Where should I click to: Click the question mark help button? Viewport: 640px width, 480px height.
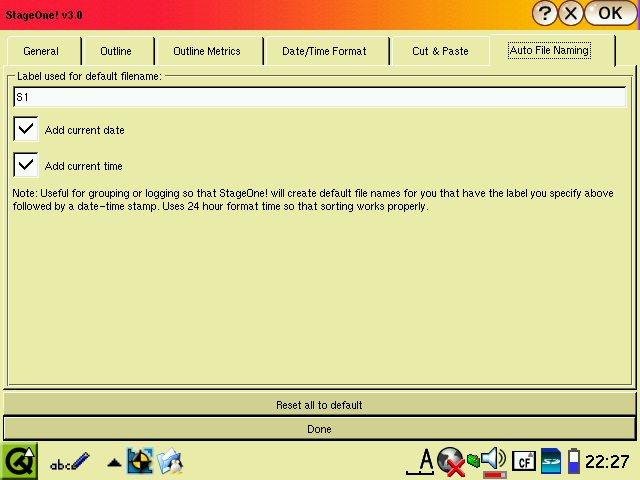coord(544,13)
